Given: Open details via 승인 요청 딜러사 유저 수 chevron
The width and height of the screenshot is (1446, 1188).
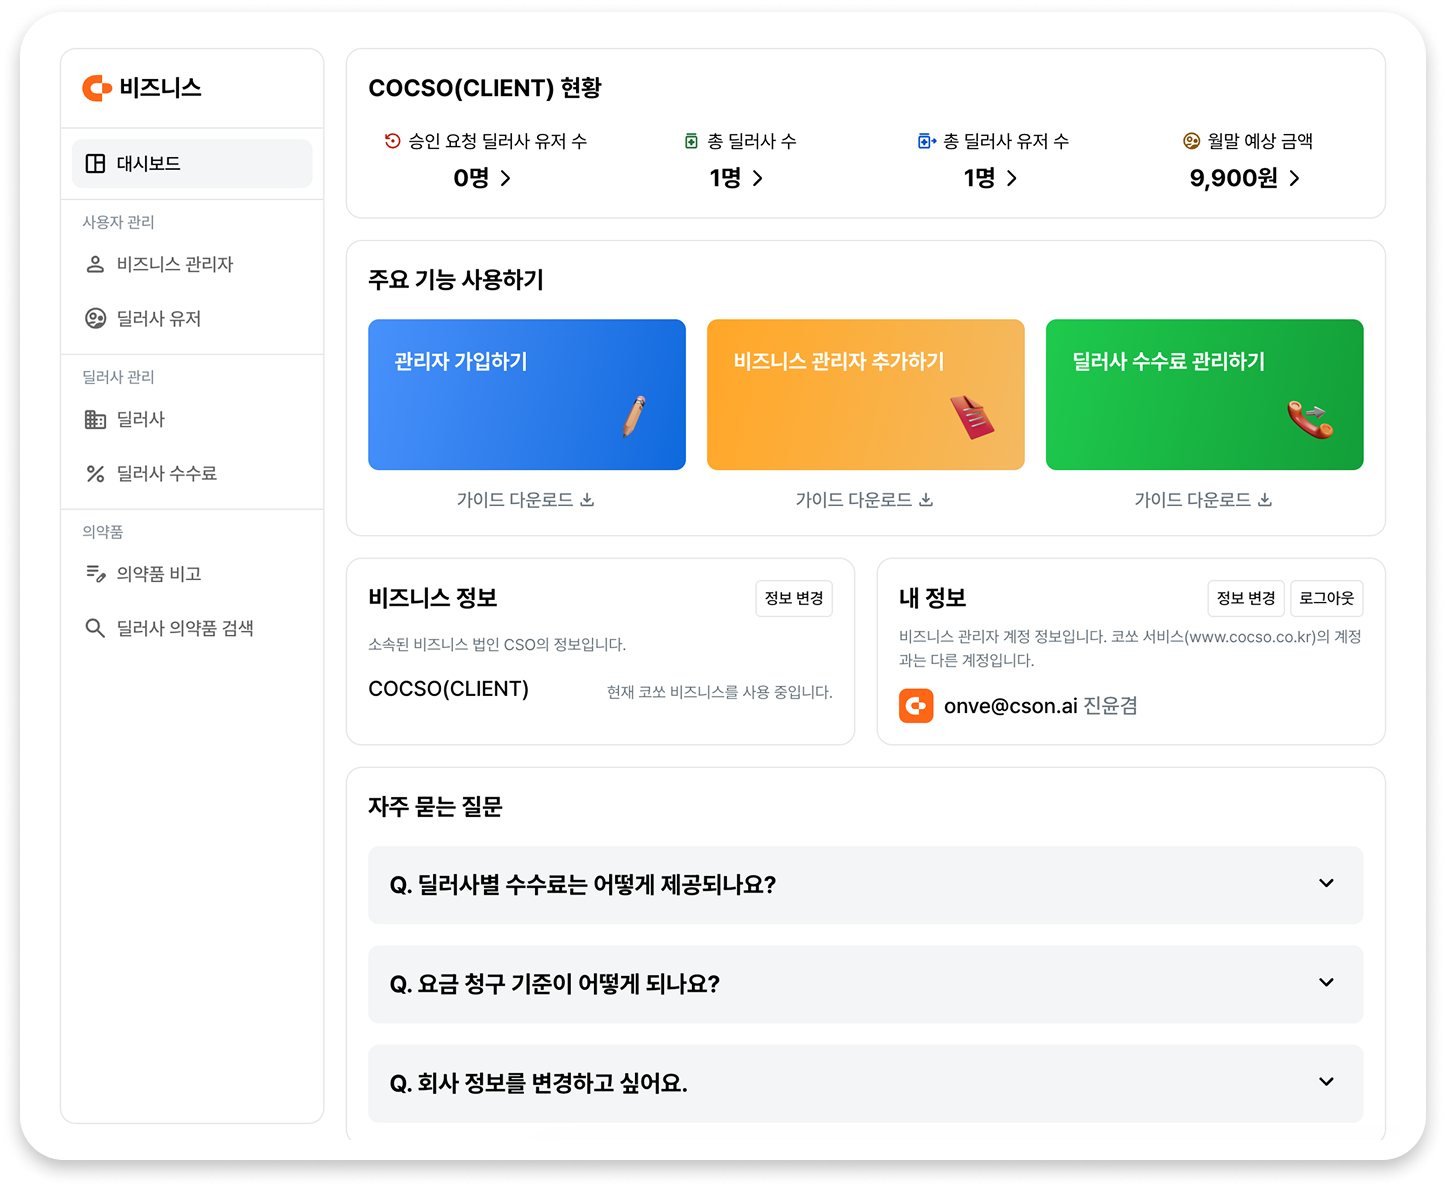Looking at the screenshot, I should [507, 178].
